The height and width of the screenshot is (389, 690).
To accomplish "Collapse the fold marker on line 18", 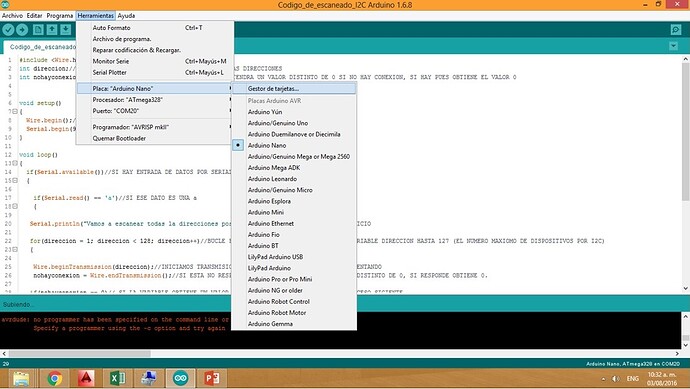I will tap(15, 206).
